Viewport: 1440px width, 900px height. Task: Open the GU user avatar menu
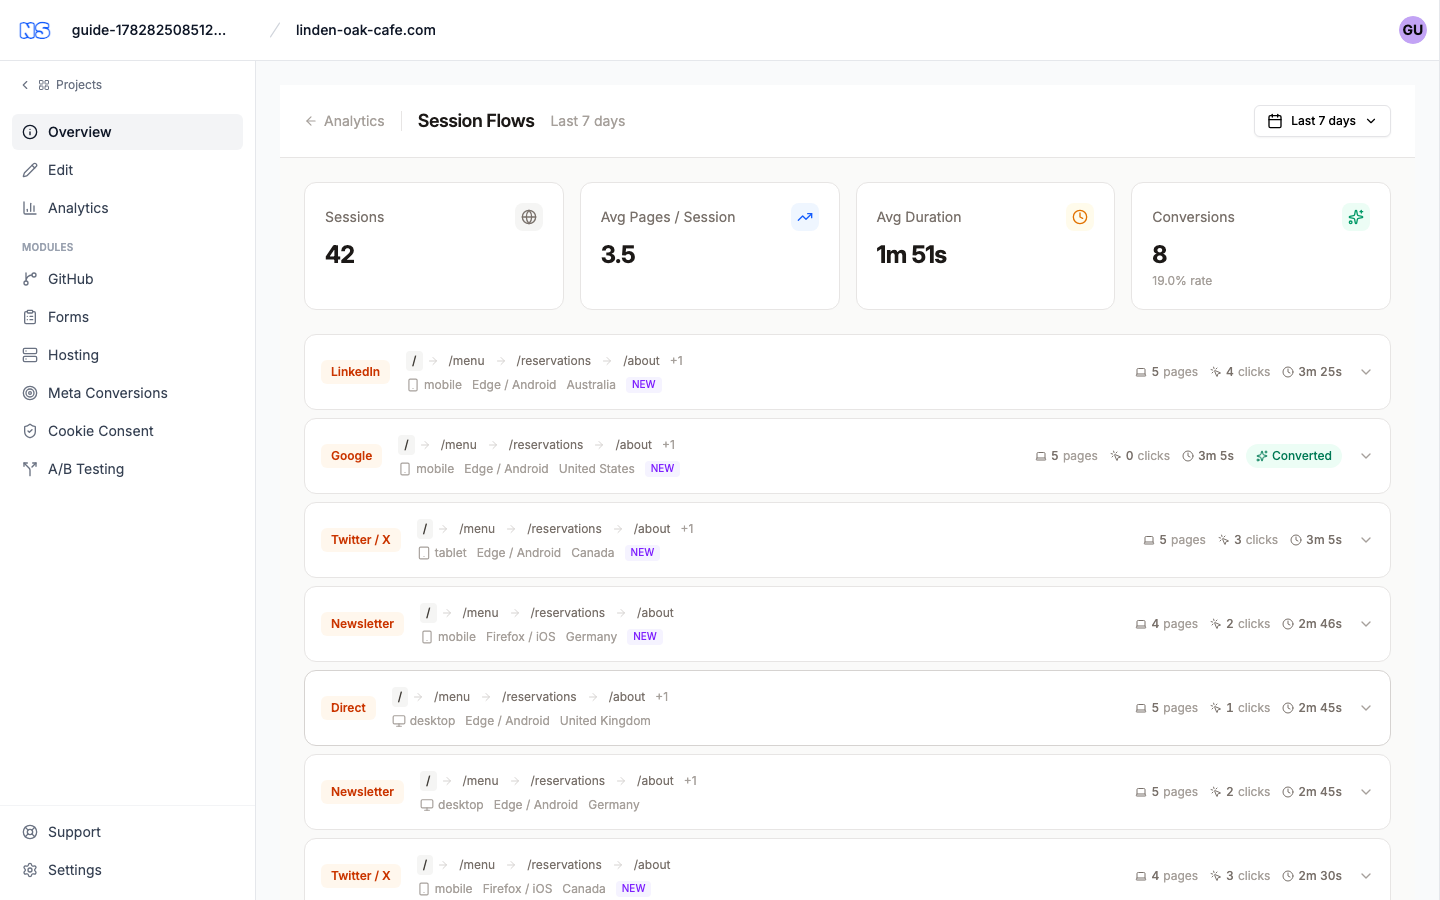pos(1412,30)
